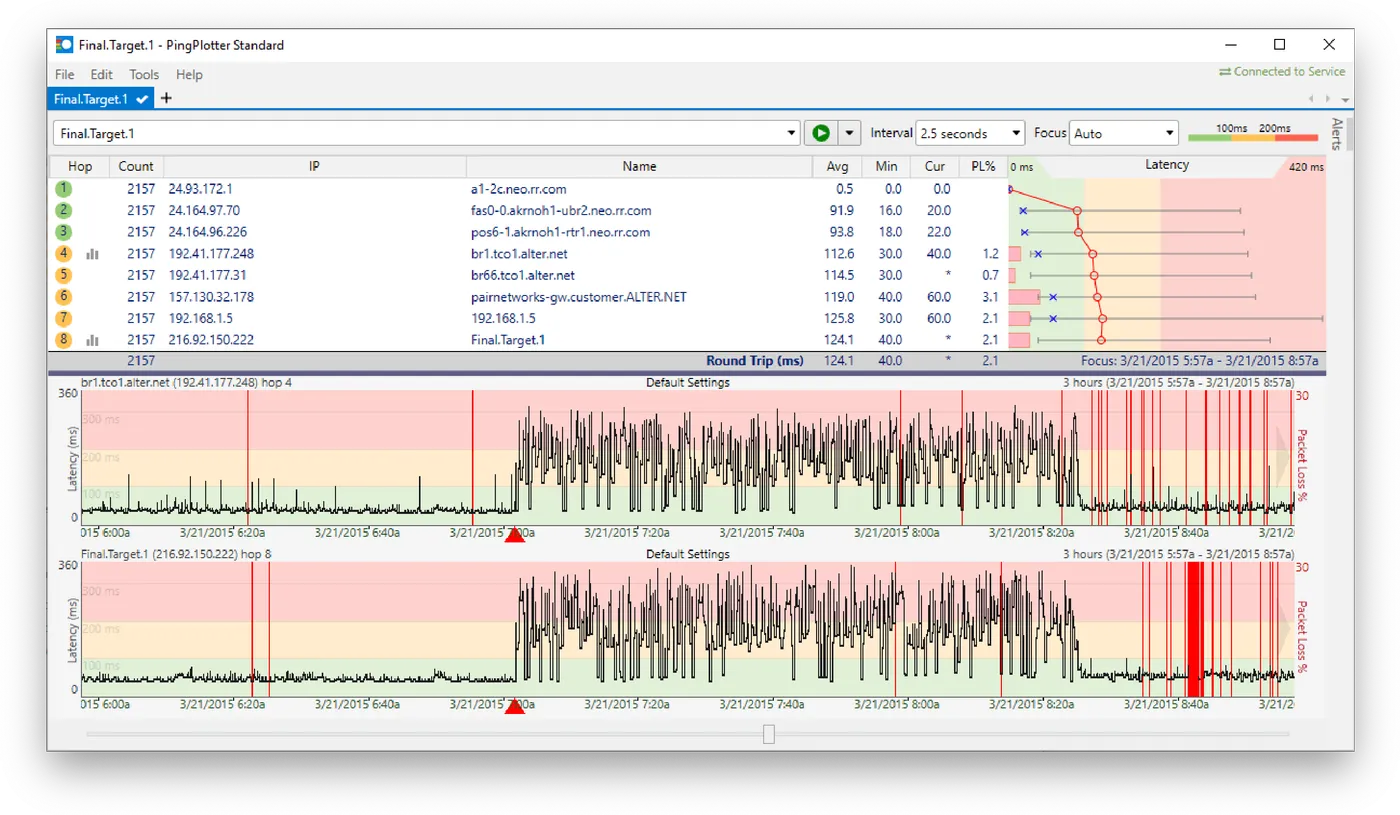The height and width of the screenshot is (815, 1400).
Task: Click the hop 1 green circle icon
Action: 64,189
